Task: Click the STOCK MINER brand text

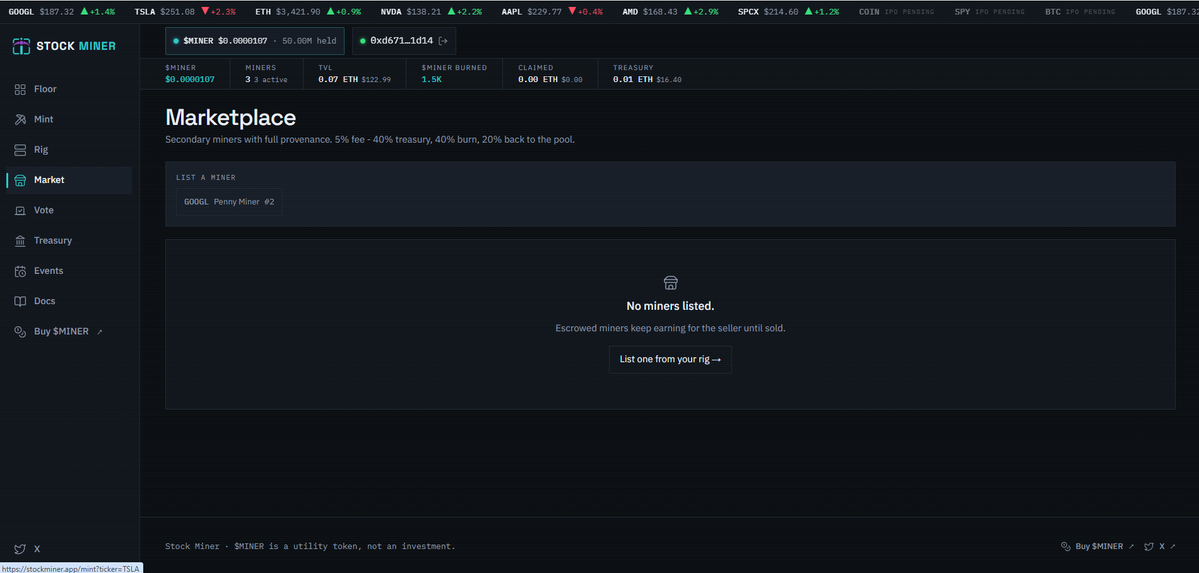Action: (76, 46)
